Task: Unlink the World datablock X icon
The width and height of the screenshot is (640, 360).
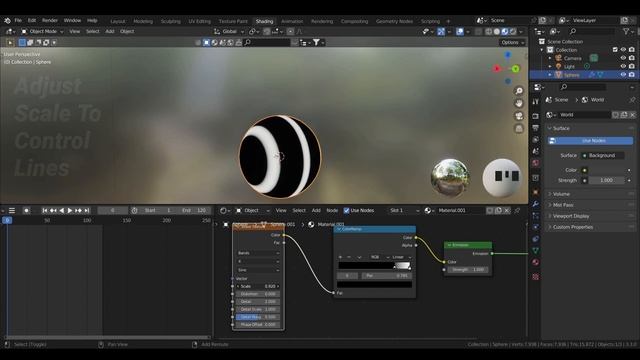Action: click(632, 115)
